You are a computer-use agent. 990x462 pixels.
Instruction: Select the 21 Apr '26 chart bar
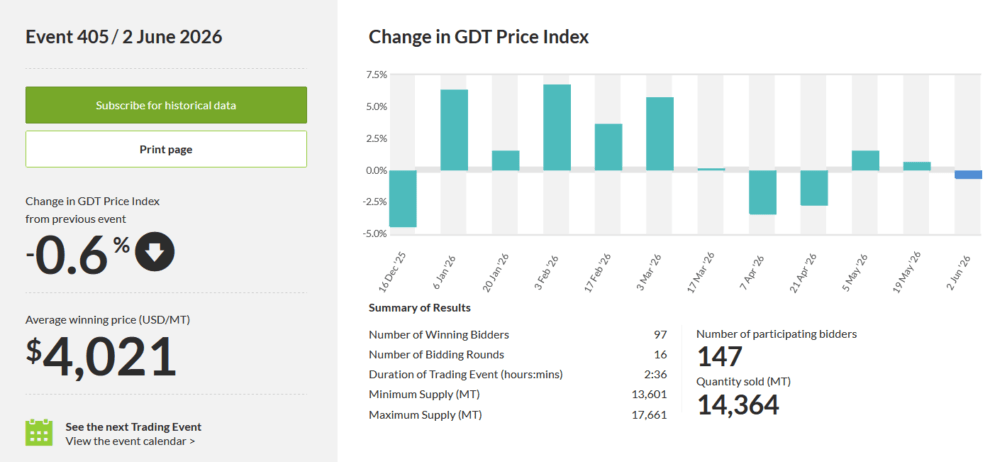[814, 188]
